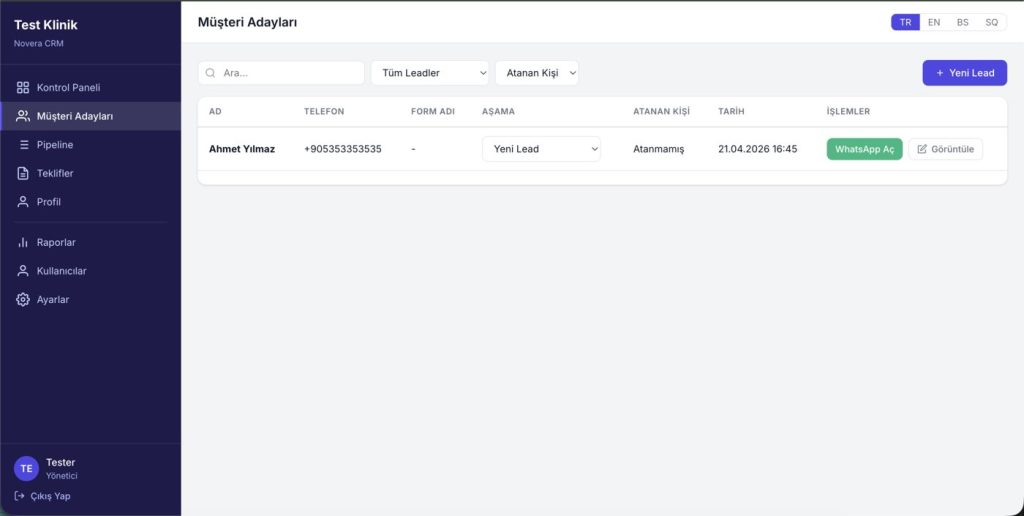This screenshot has width=1024, height=516.
Task: Click the TARİH column header
Action: [731, 112]
